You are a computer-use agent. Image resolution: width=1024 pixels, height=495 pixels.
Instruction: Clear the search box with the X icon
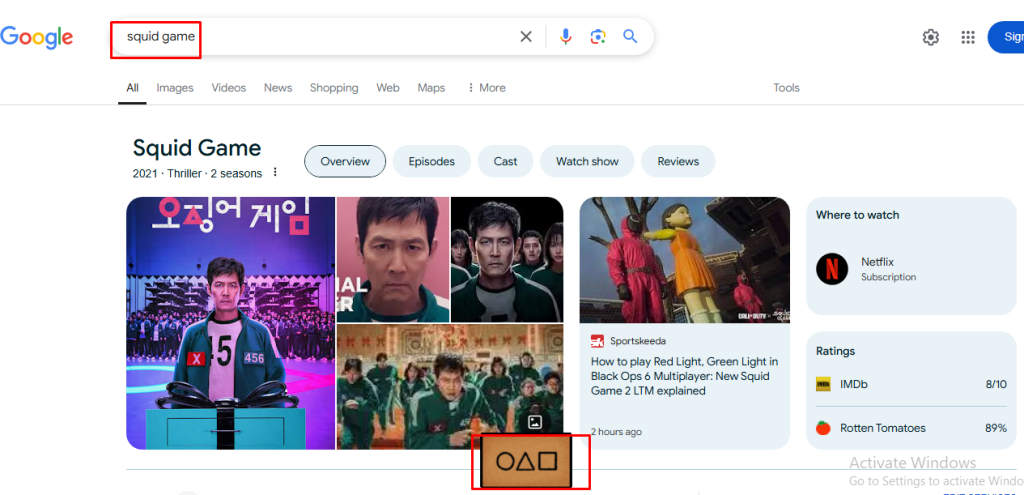(526, 37)
